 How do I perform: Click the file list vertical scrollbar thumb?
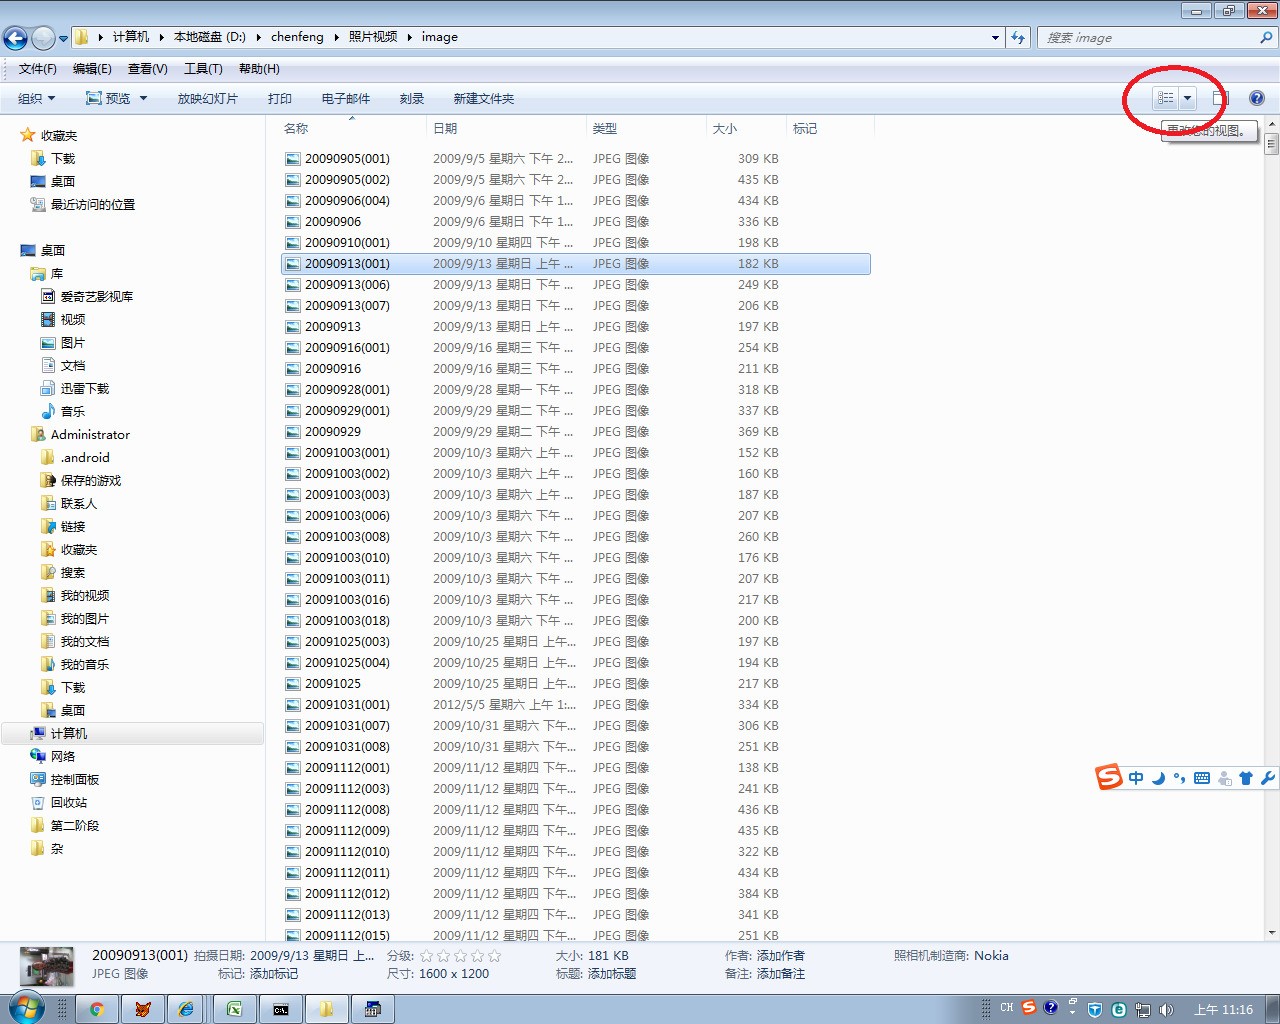pyautogui.click(x=1272, y=144)
